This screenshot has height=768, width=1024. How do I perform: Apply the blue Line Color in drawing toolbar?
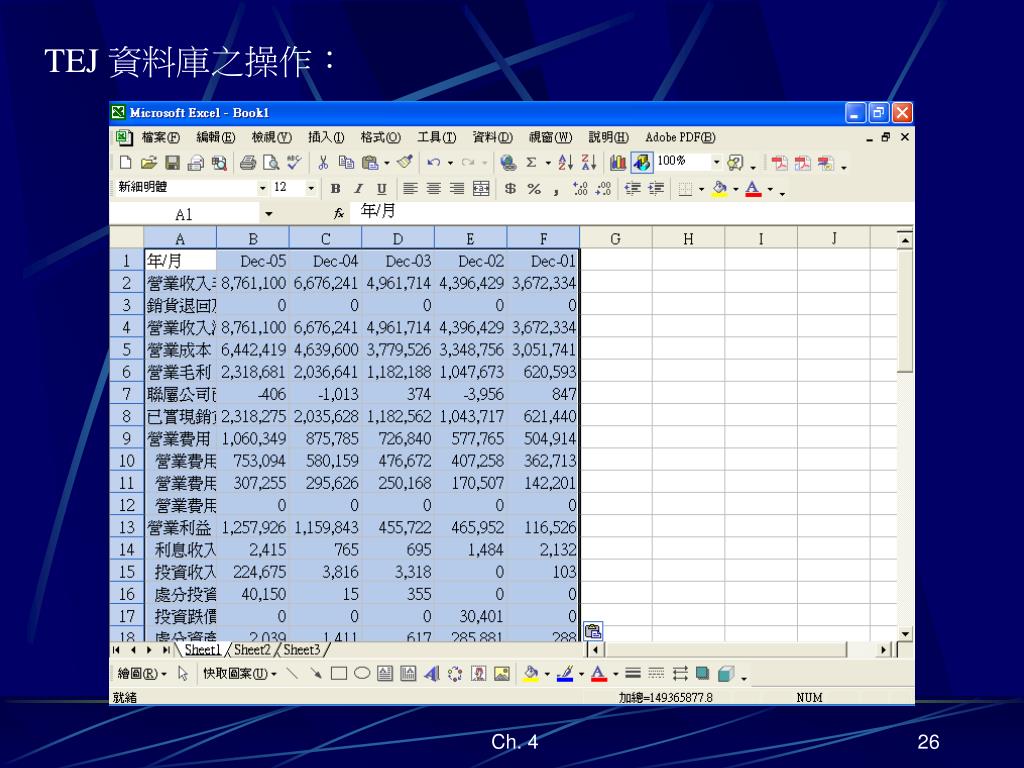tap(565, 673)
